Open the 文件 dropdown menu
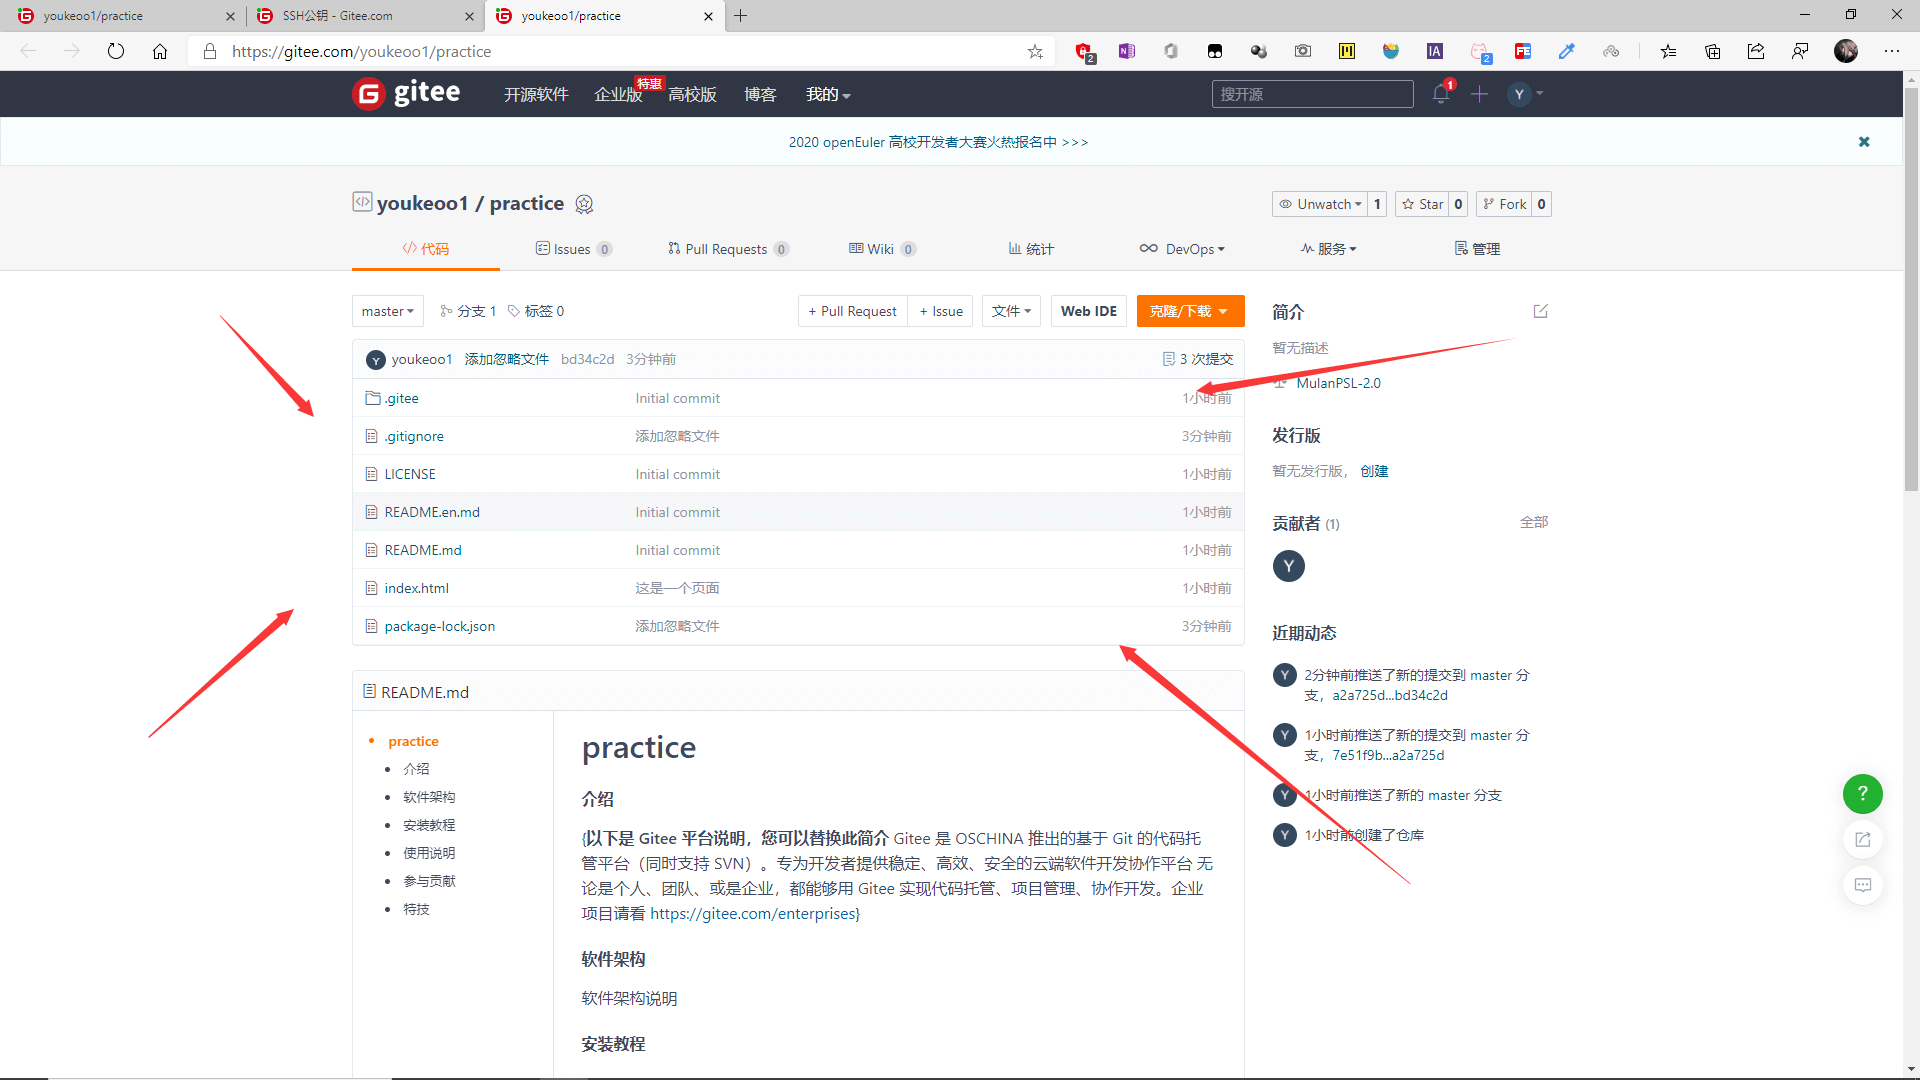 tap(1012, 311)
